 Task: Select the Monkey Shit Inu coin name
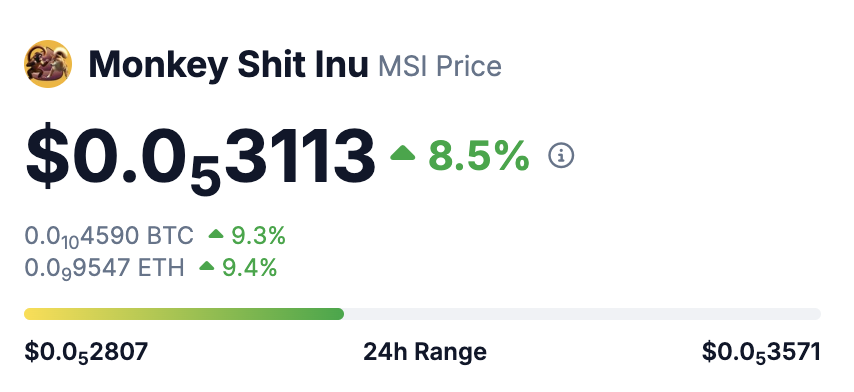tap(229, 65)
